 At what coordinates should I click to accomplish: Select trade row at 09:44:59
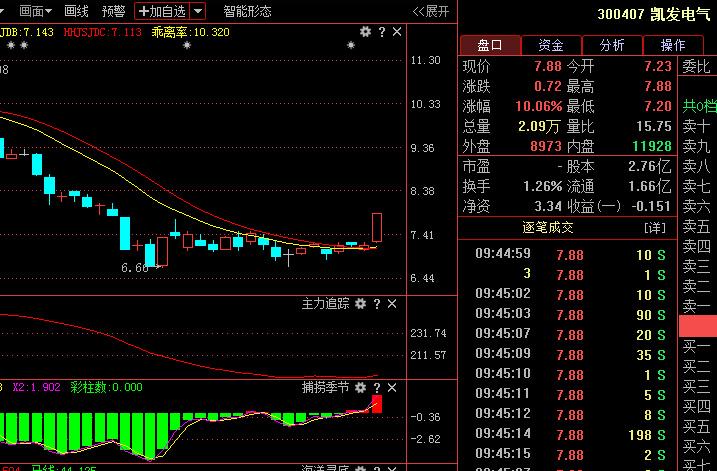point(567,254)
